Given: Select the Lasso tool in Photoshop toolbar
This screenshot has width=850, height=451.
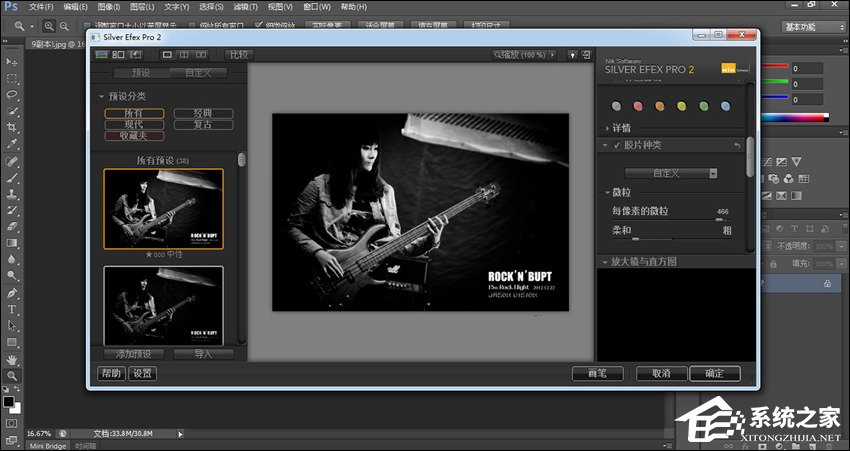Looking at the screenshot, I should pos(12,94).
